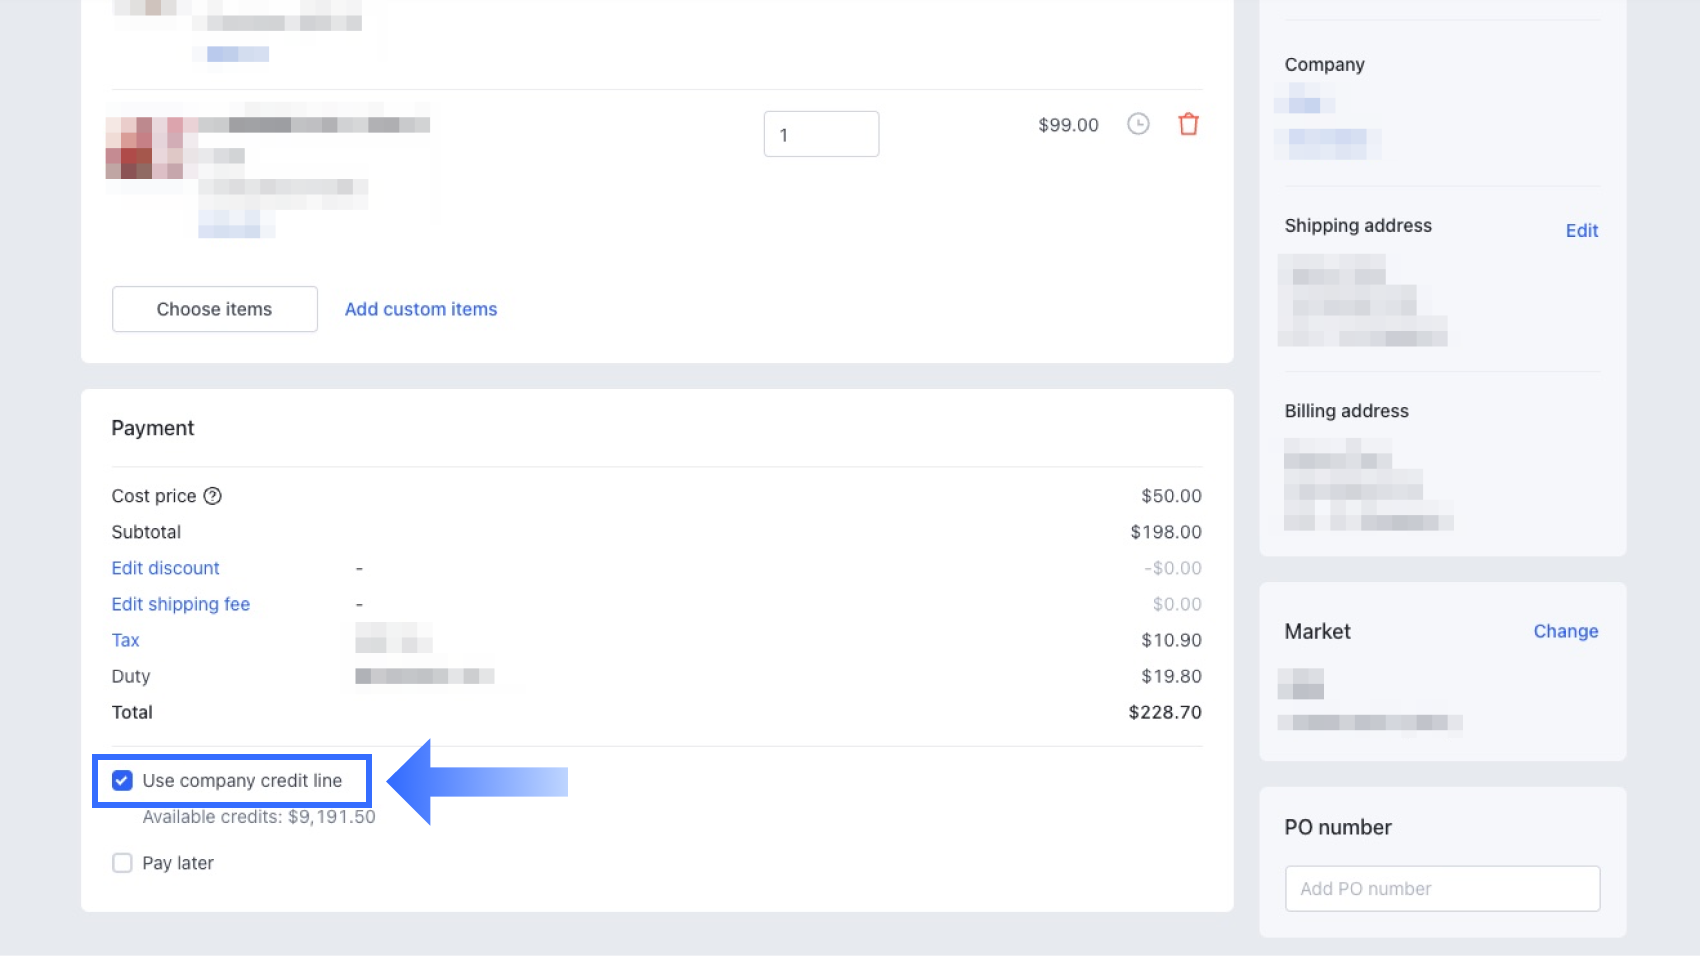Screen dimensions: 1700x956
Task: Select the Subtotal value $198.00
Action: pyautogui.click(x=1166, y=532)
